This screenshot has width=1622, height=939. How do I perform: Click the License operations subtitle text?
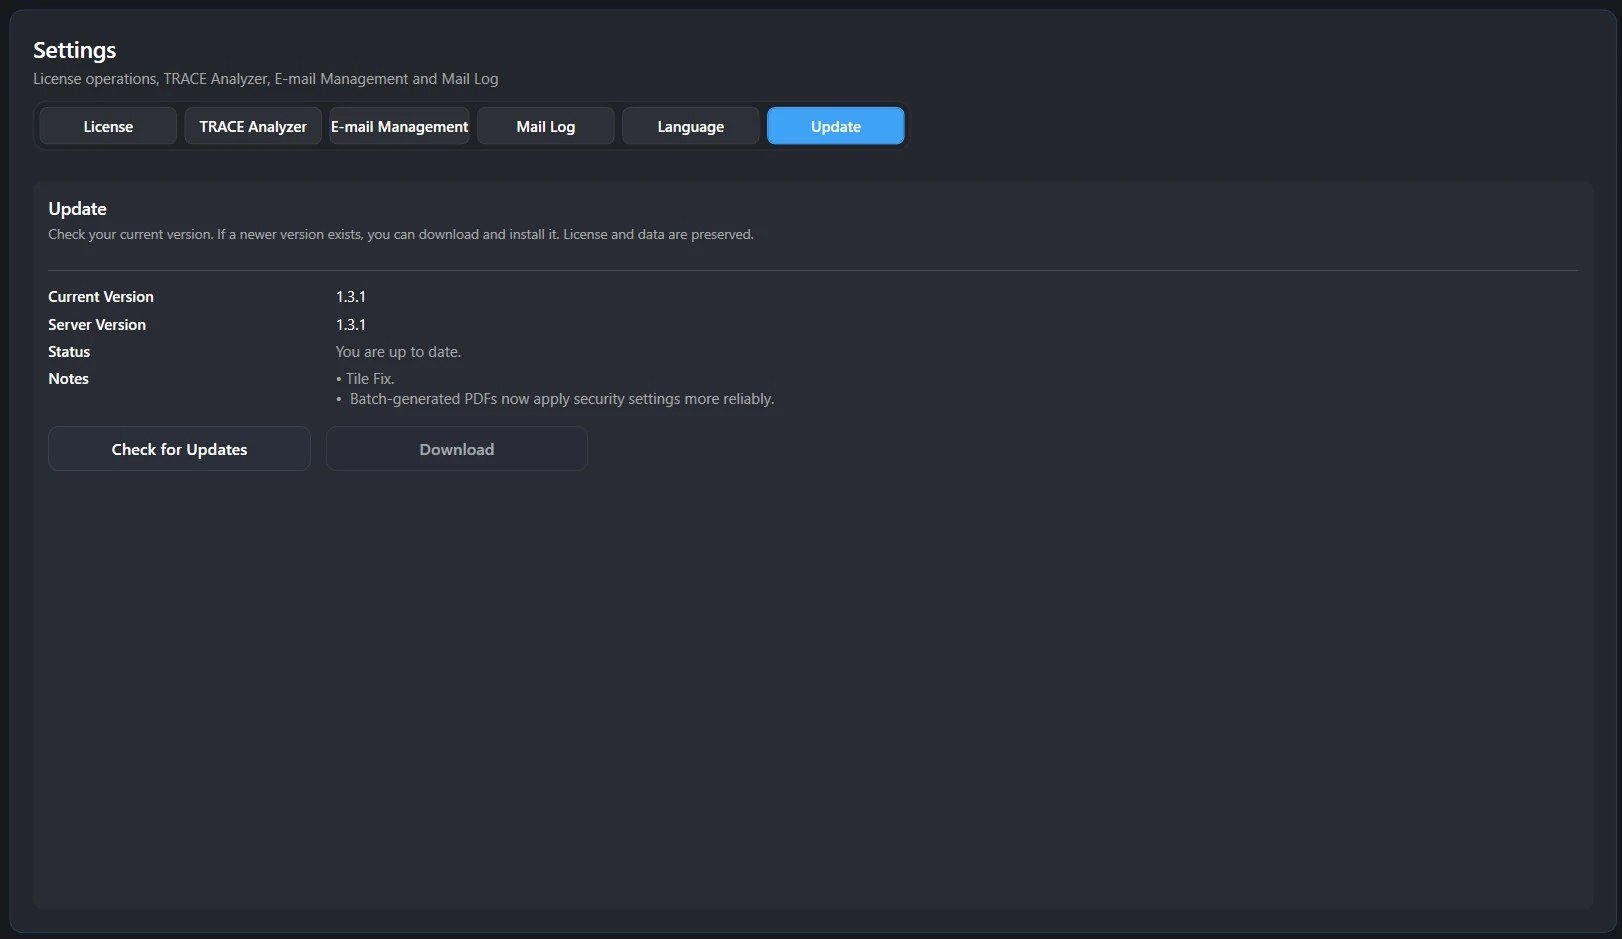265,78
